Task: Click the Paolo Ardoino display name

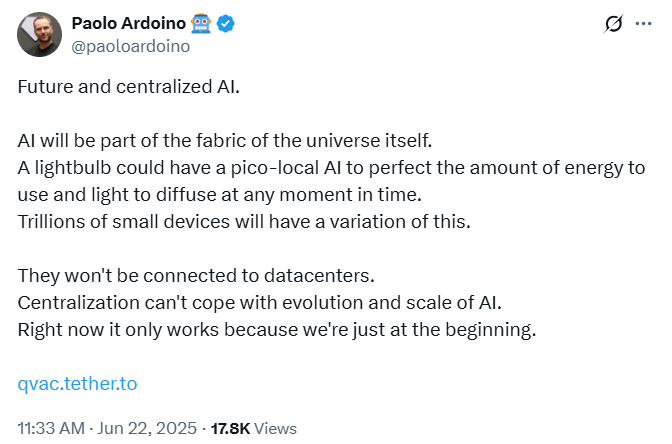Action: 129,23
